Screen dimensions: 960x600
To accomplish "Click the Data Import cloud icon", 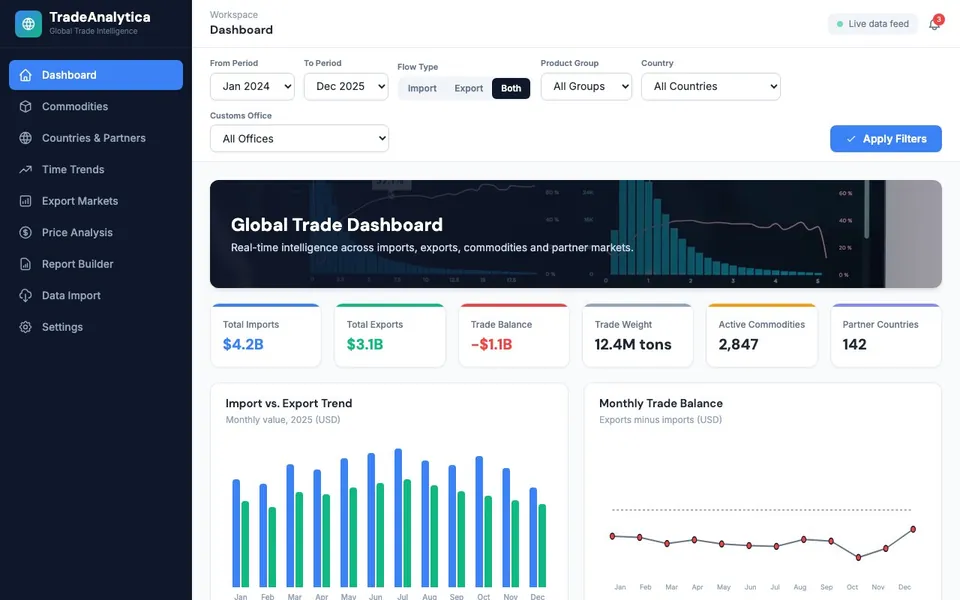I will [25, 296].
